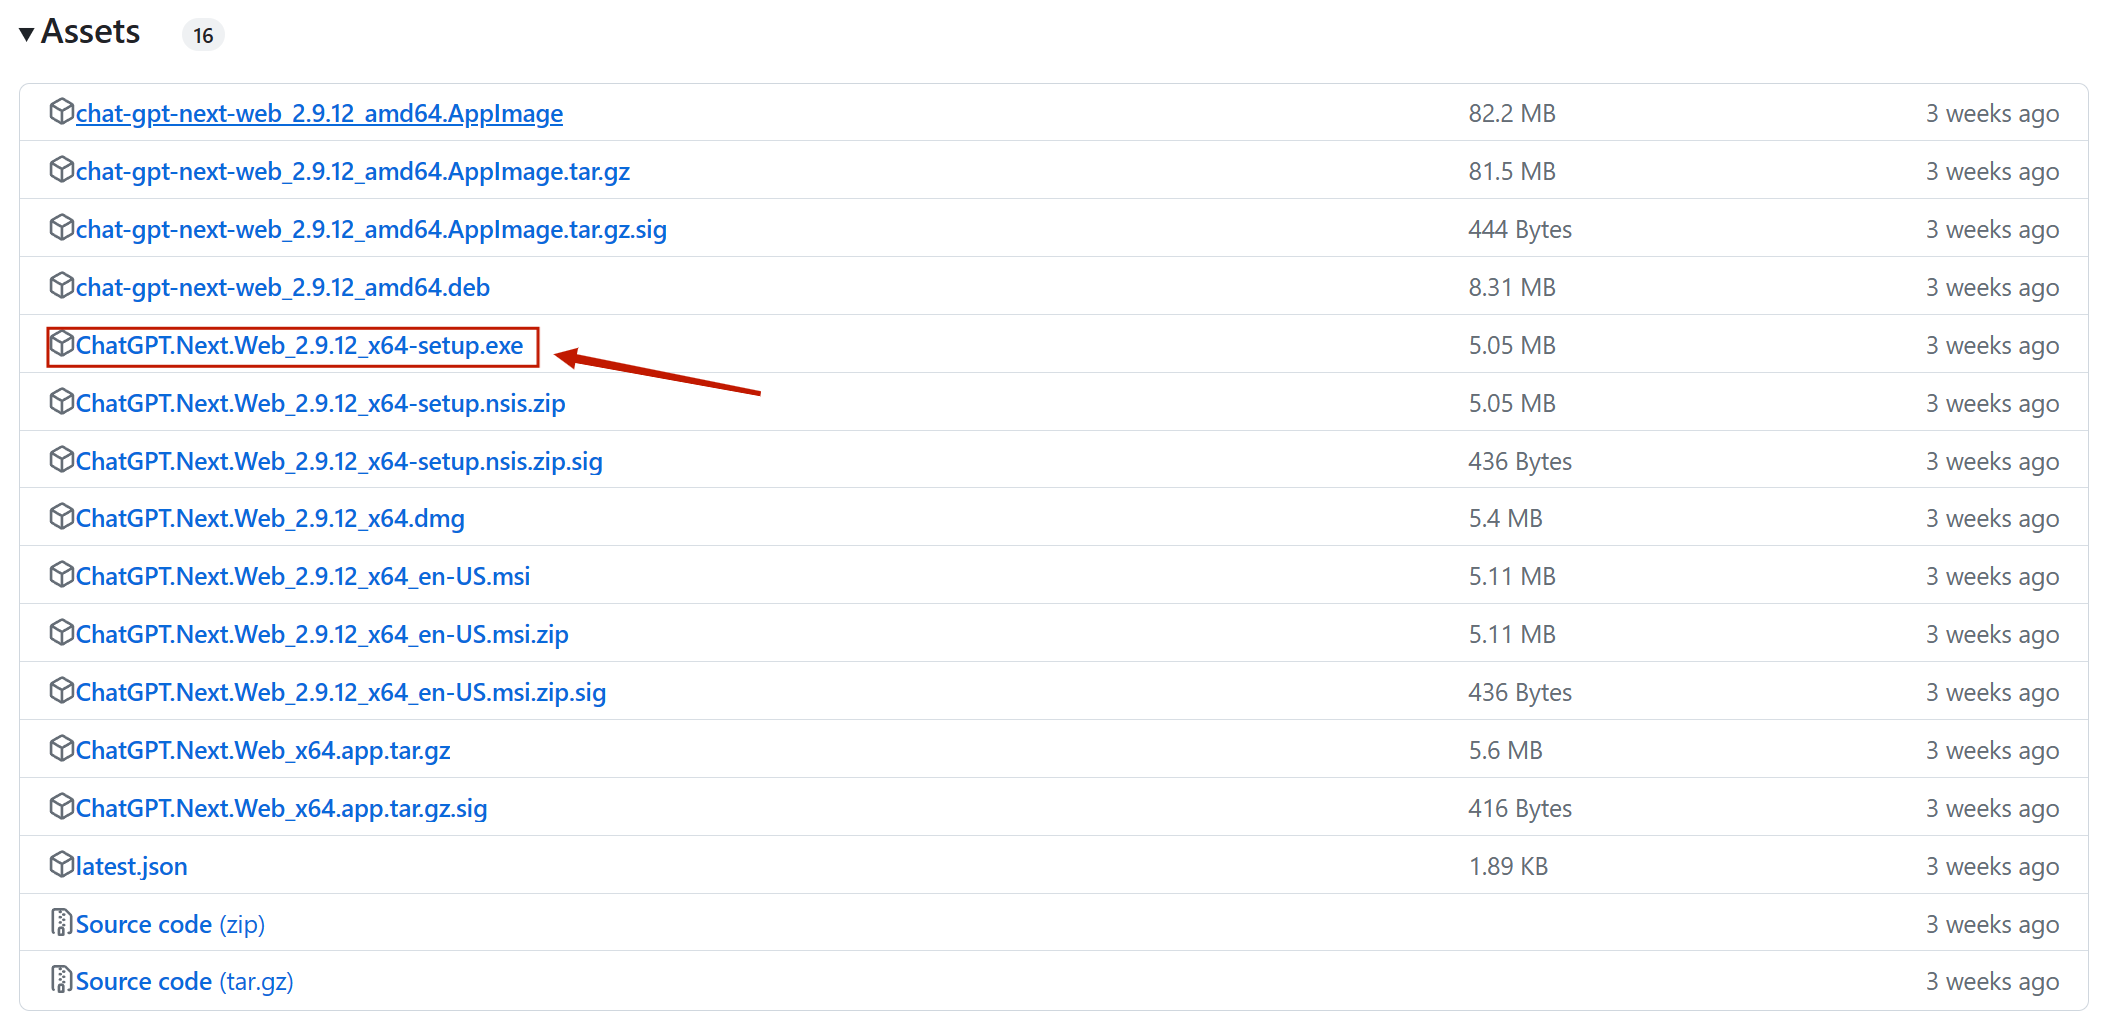Click the package icon beside latest.json
The width and height of the screenshot is (2107, 1030).
tap(62, 864)
